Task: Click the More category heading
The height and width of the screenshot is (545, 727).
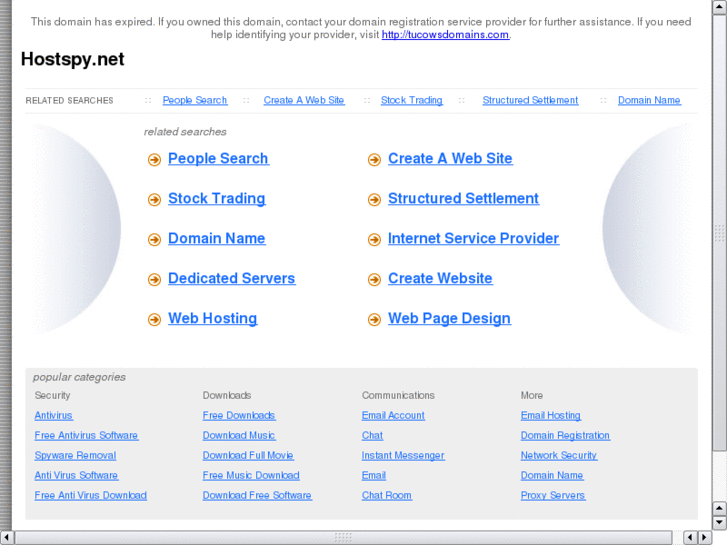Action: [531, 396]
